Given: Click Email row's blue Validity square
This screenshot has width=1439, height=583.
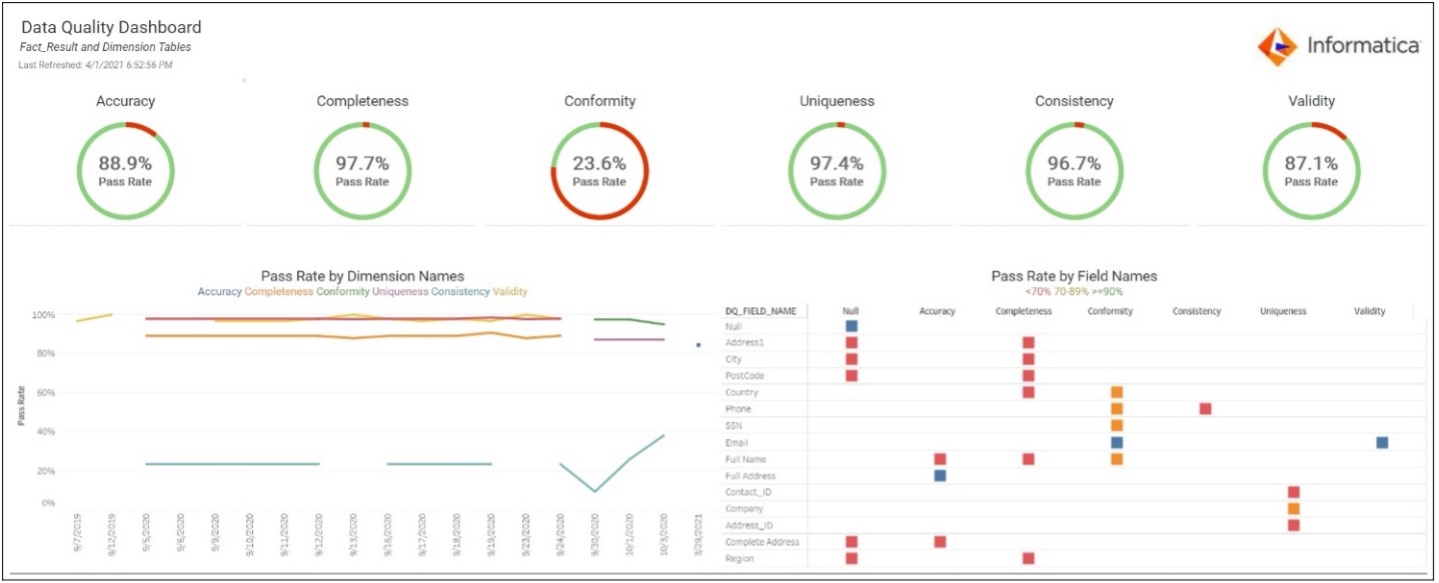Looking at the screenshot, I should tap(1381, 442).
